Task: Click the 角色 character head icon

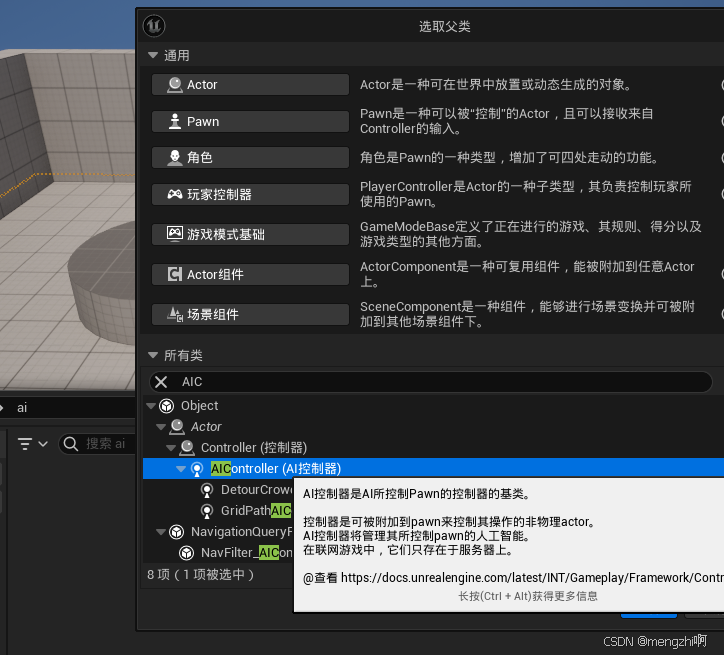Action: pos(175,157)
